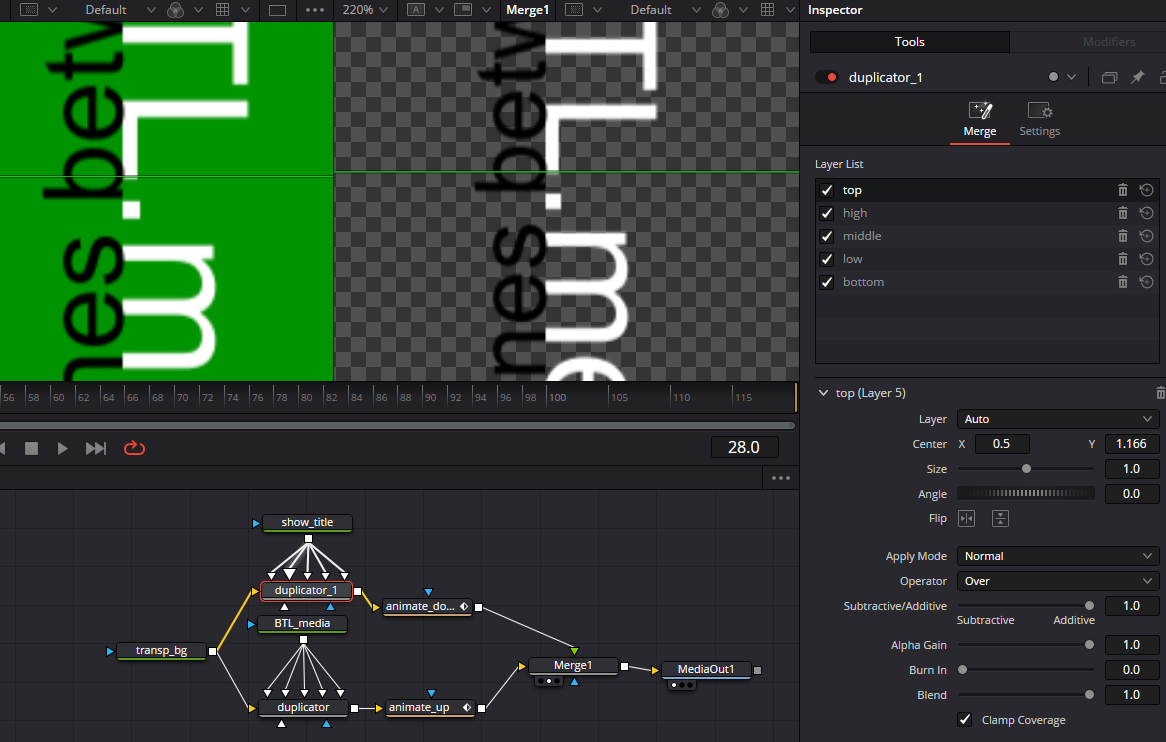Uncheck the 'high' layer checkbox
This screenshot has height=742, width=1166.
(x=827, y=213)
